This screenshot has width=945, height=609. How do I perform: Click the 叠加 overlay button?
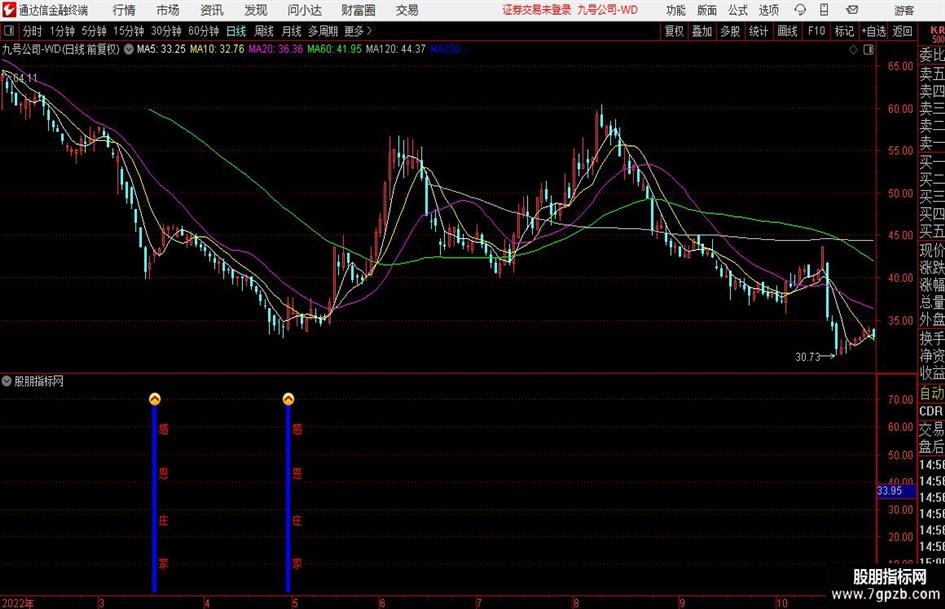pos(702,31)
